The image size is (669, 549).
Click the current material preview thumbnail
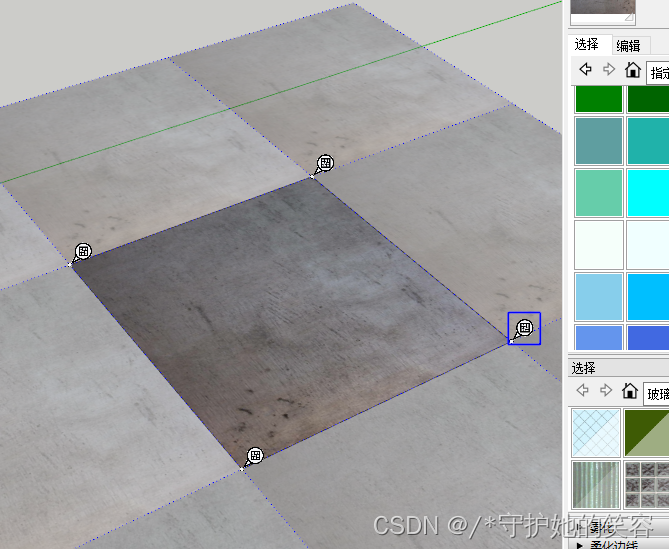point(603,12)
